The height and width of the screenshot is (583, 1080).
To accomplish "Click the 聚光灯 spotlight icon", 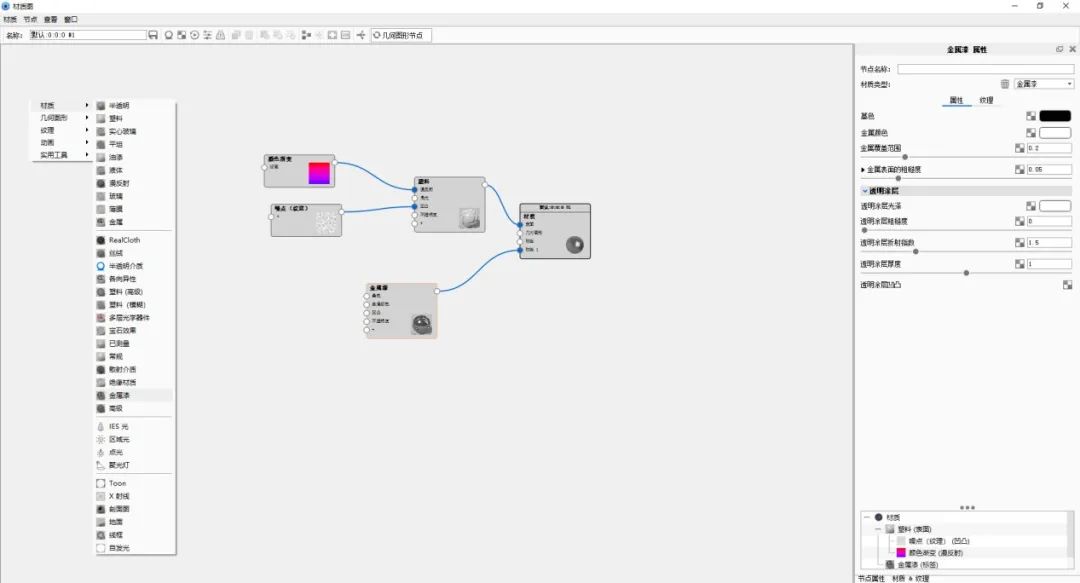I will pyautogui.click(x=101, y=465).
